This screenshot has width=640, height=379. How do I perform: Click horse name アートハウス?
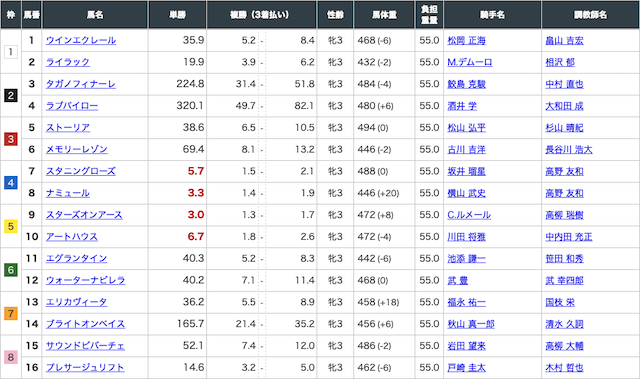click(72, 237)
